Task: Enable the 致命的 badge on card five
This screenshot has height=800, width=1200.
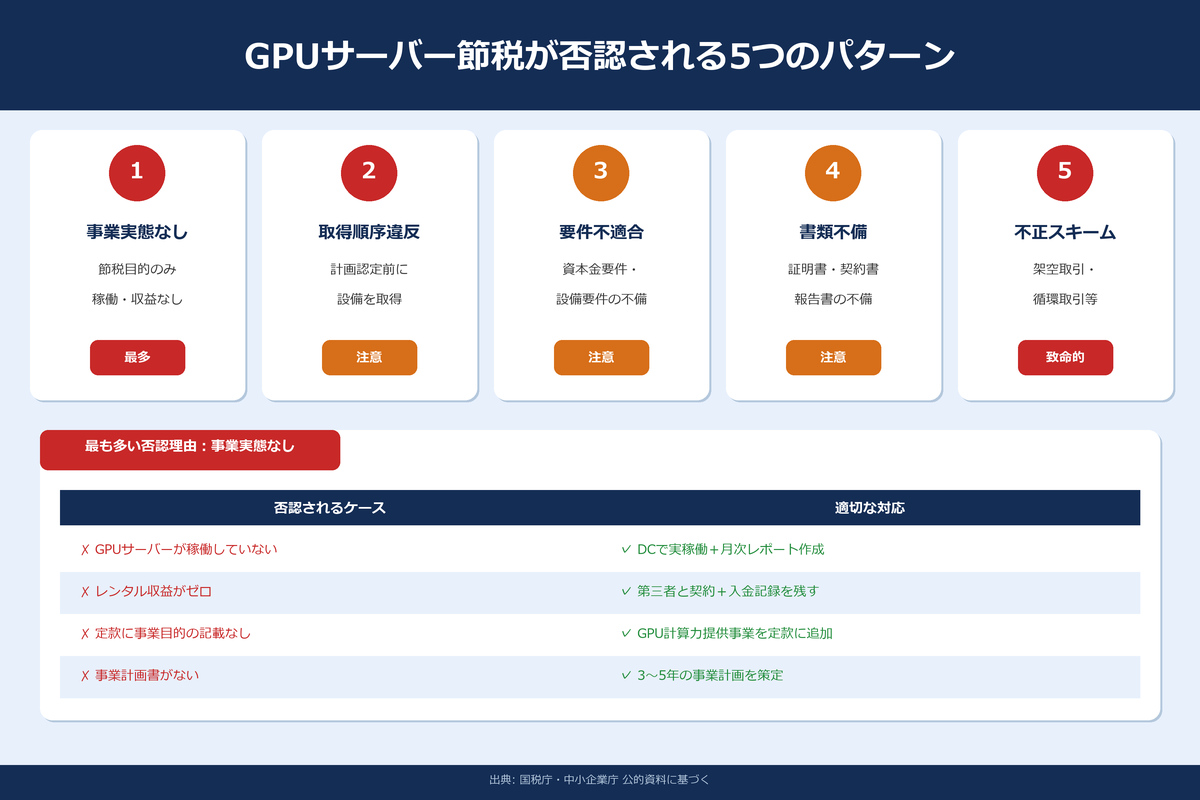Action: coord(1065,357)
